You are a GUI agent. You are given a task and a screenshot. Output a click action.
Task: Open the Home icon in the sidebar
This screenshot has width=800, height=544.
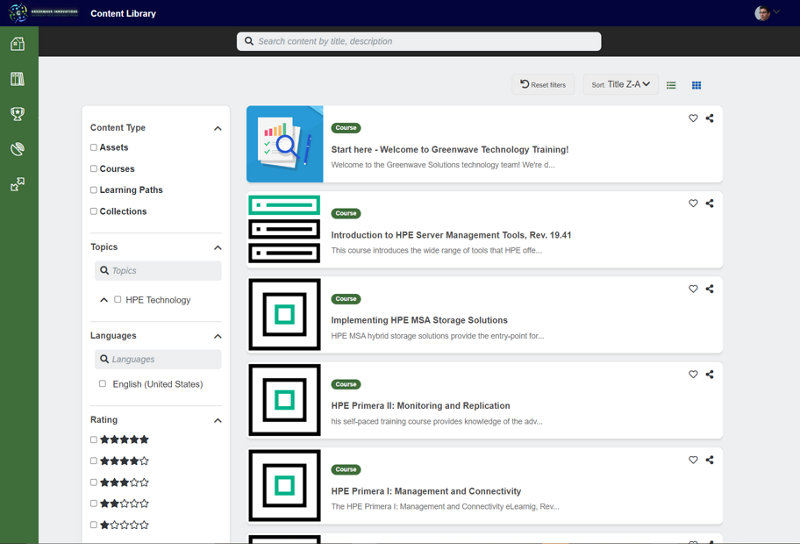(17, 44)
